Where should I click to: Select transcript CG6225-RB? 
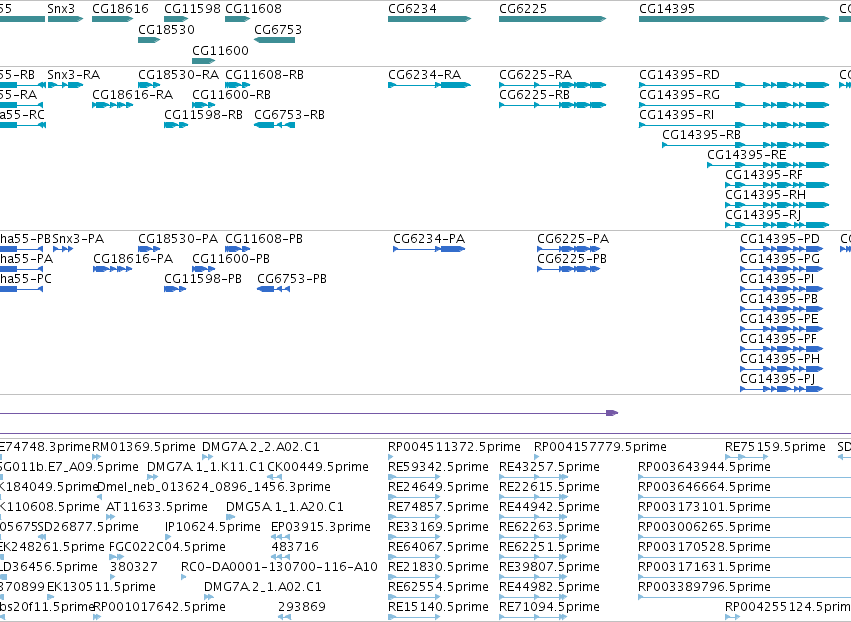pyautogui.click(x=552, y=105)
